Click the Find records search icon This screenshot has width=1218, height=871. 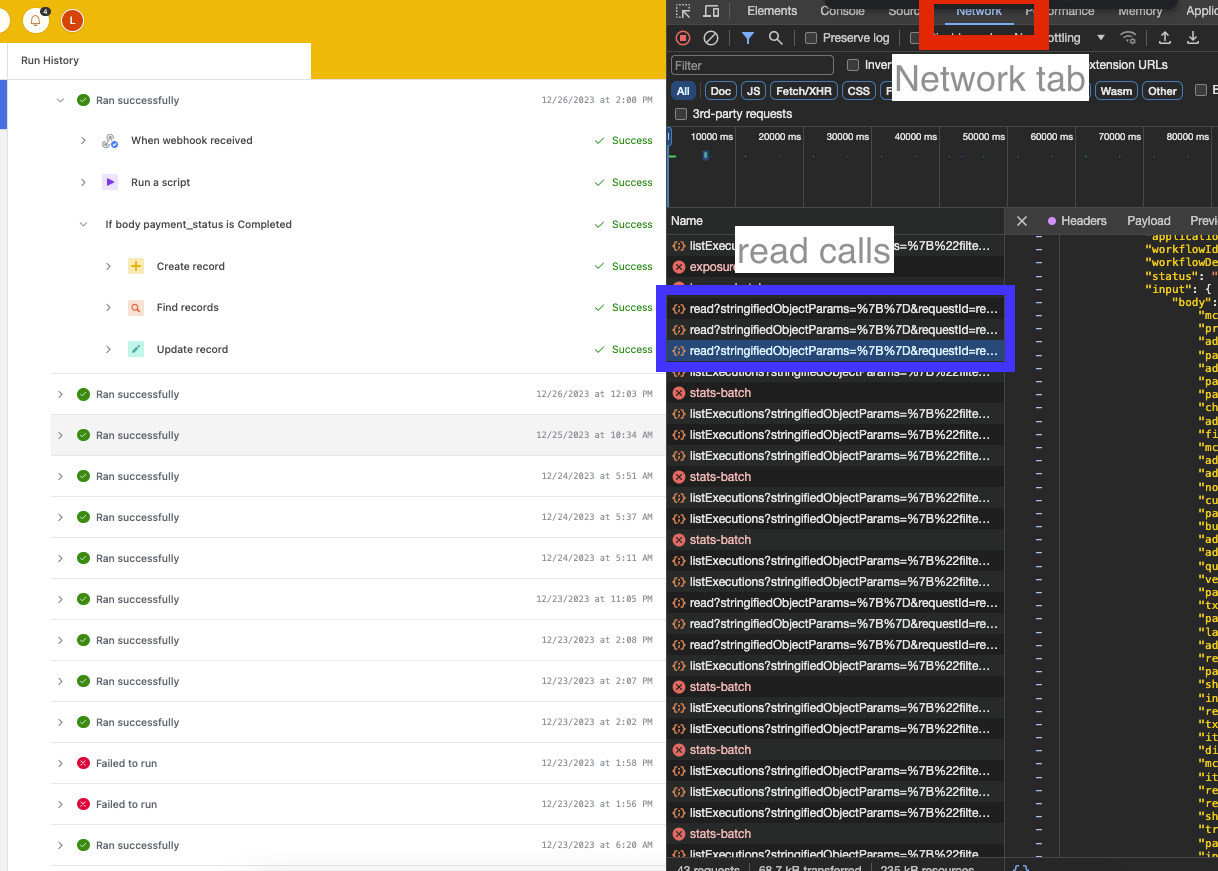[x=136, y=308]
